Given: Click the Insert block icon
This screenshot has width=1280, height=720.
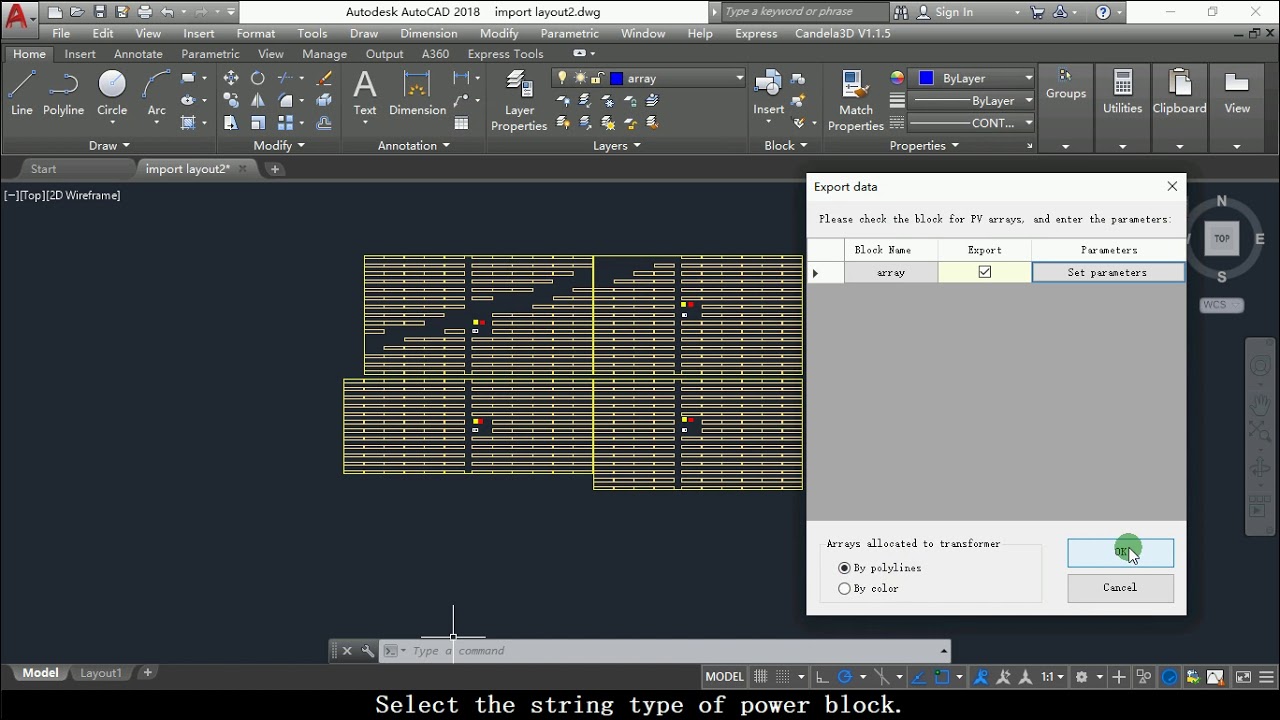Looking at the screenshot, I should 768,93.
